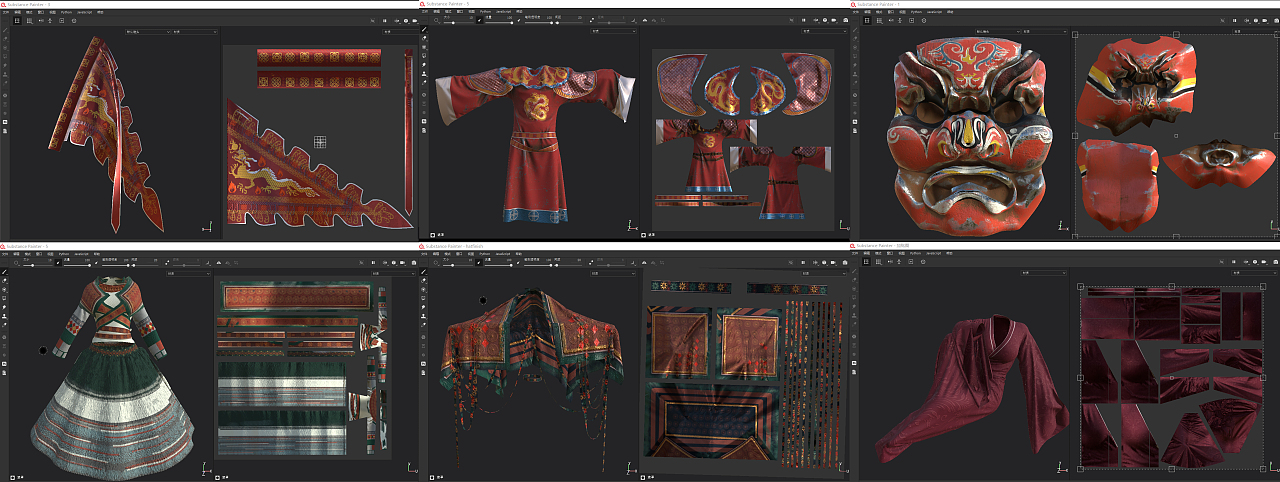This screenshot has height=482, width=1280.
Task: Open the Python menu in the flag window
Action: click(x=66, y=12)
